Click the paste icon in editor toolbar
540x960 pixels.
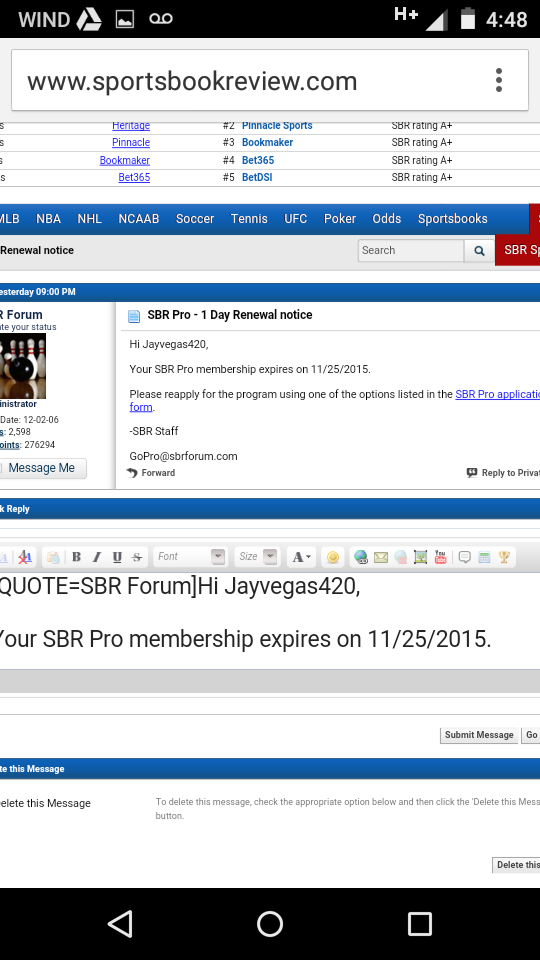[x=53, y=557]
